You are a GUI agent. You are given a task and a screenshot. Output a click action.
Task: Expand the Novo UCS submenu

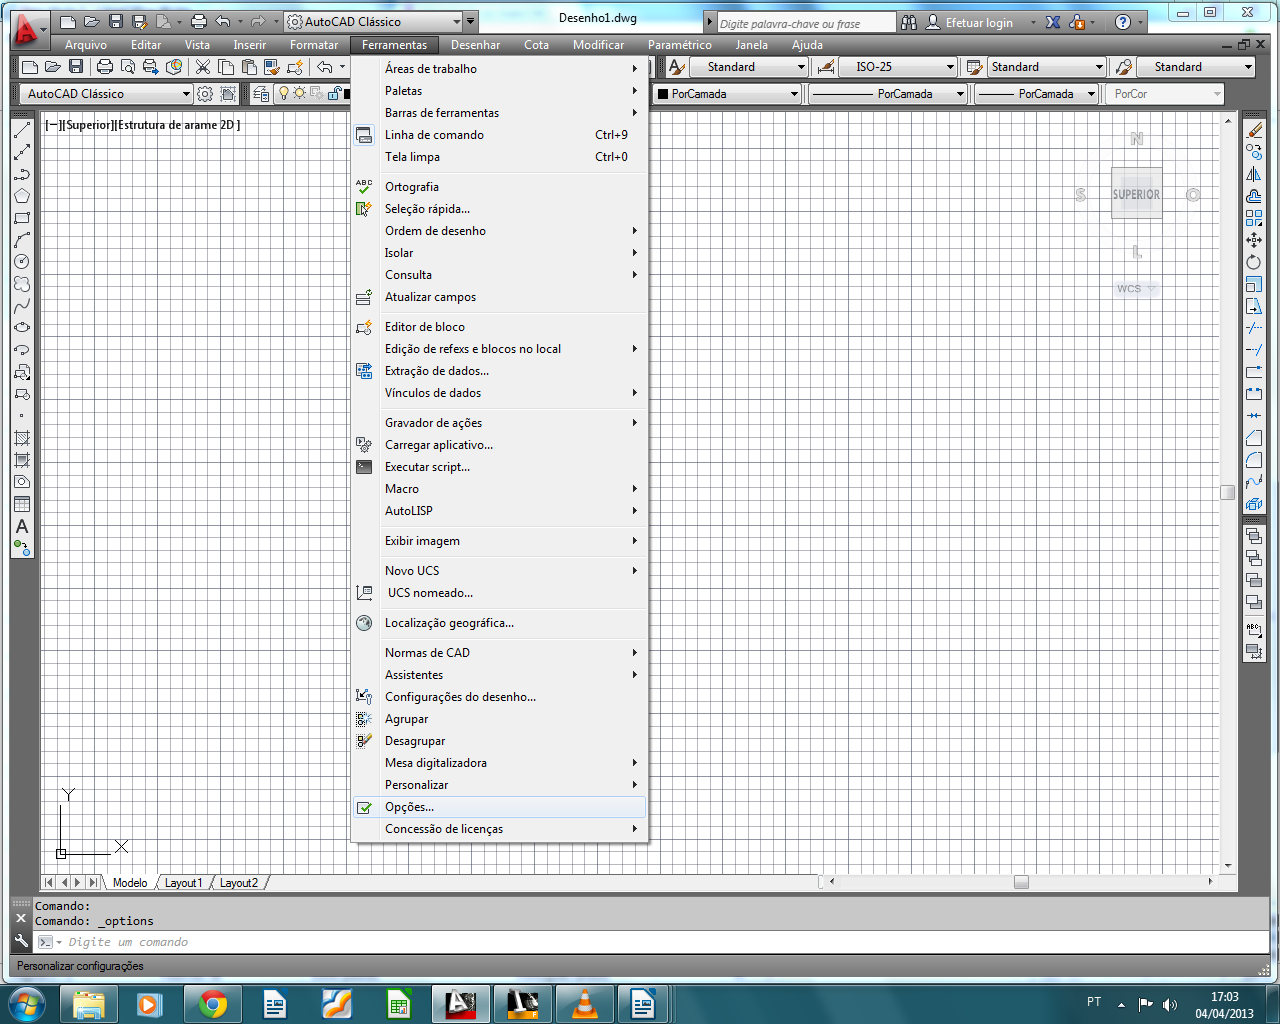pyautogui.click(x=500, y=571)
